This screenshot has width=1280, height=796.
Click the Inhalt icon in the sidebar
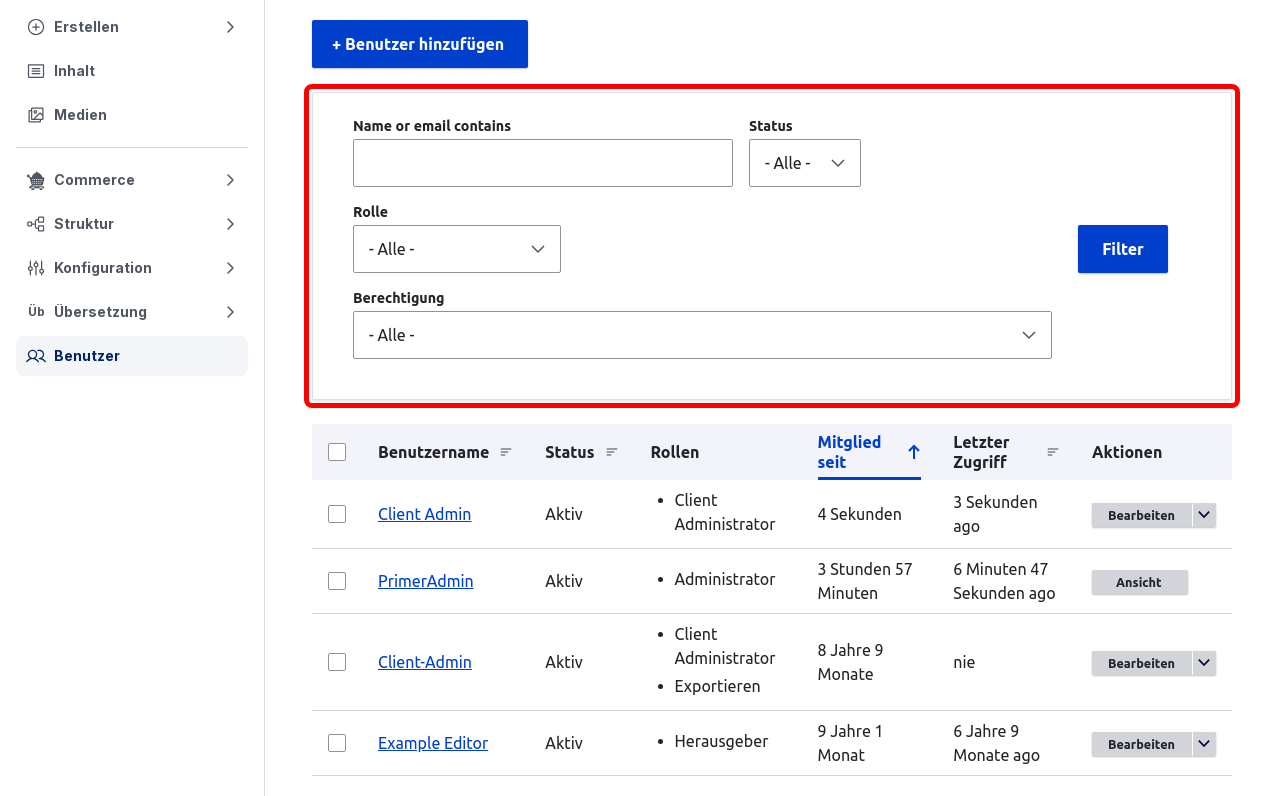coord(36,71)
